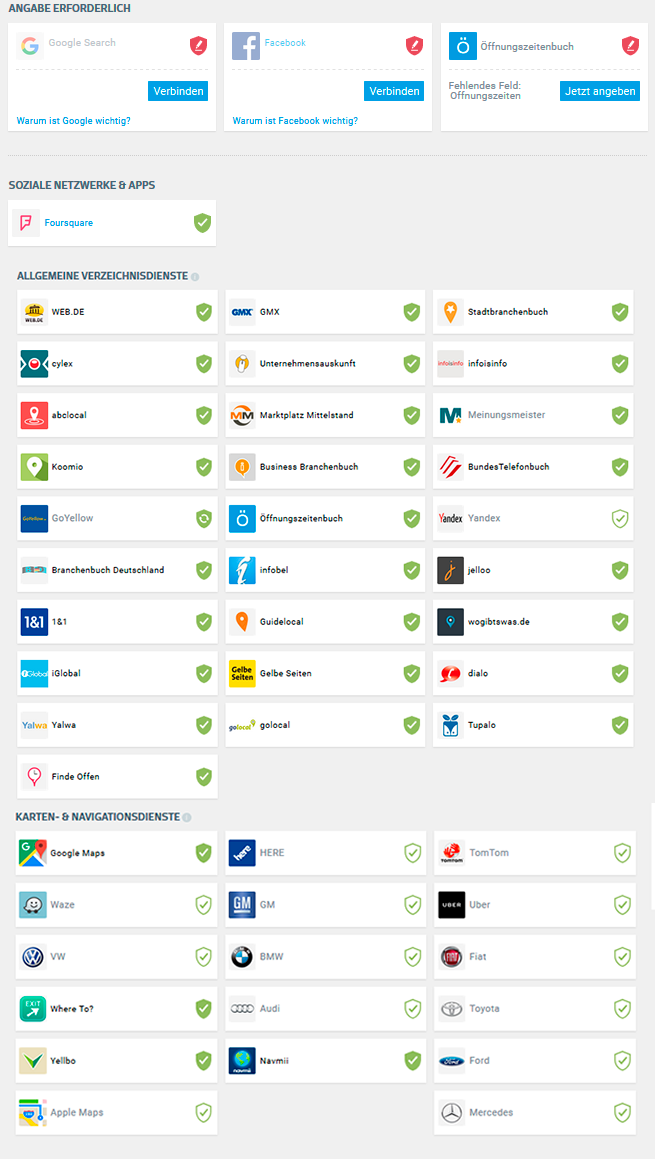Select the jelloo listing
The height and width of the screenshot is (1164, 655).
pyautogui.click(x=533, y=570)
